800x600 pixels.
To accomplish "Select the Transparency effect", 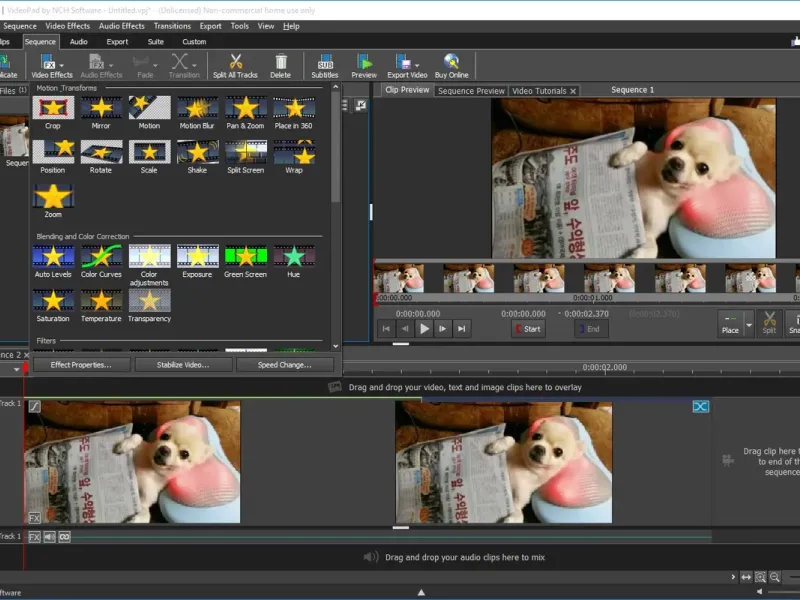I will pyautogui.click(x=149, y=300).
